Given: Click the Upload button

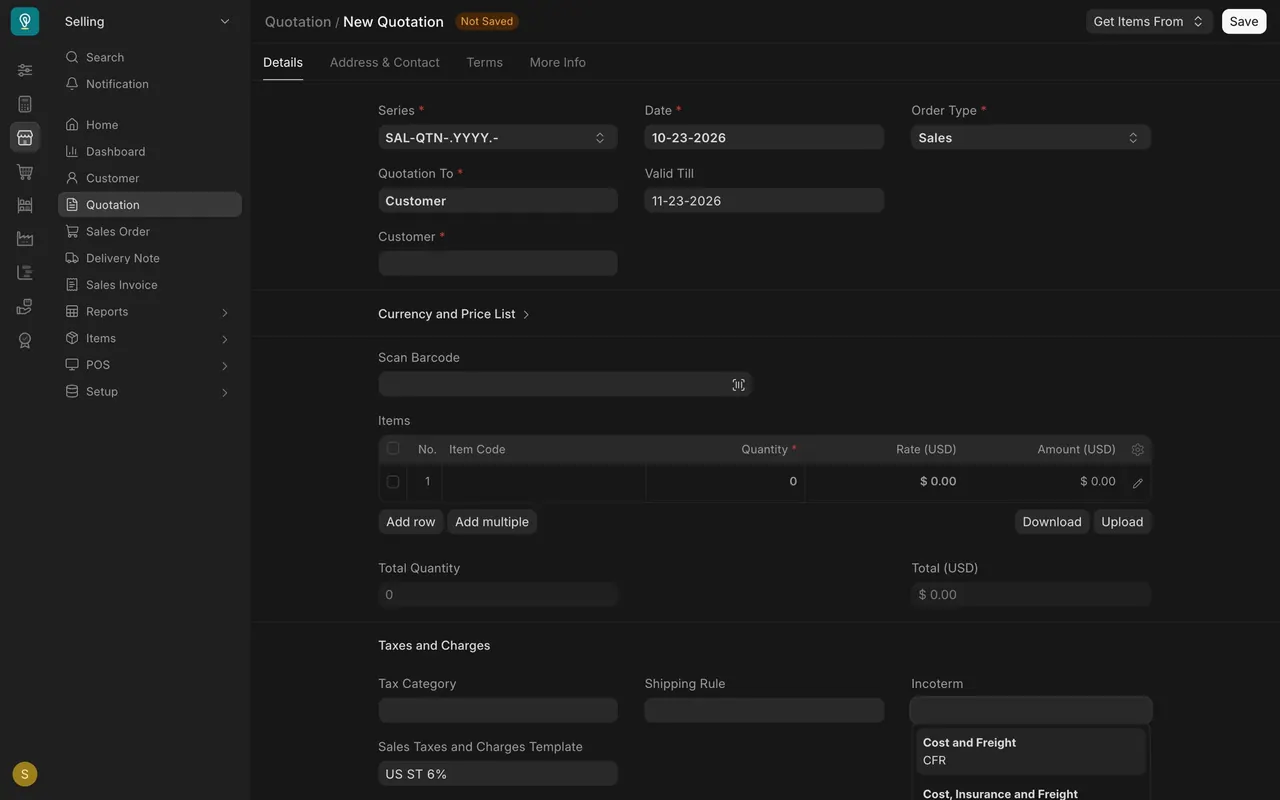Looking at the screenshot, I should pyautogui.click(x=1122, y=522).
